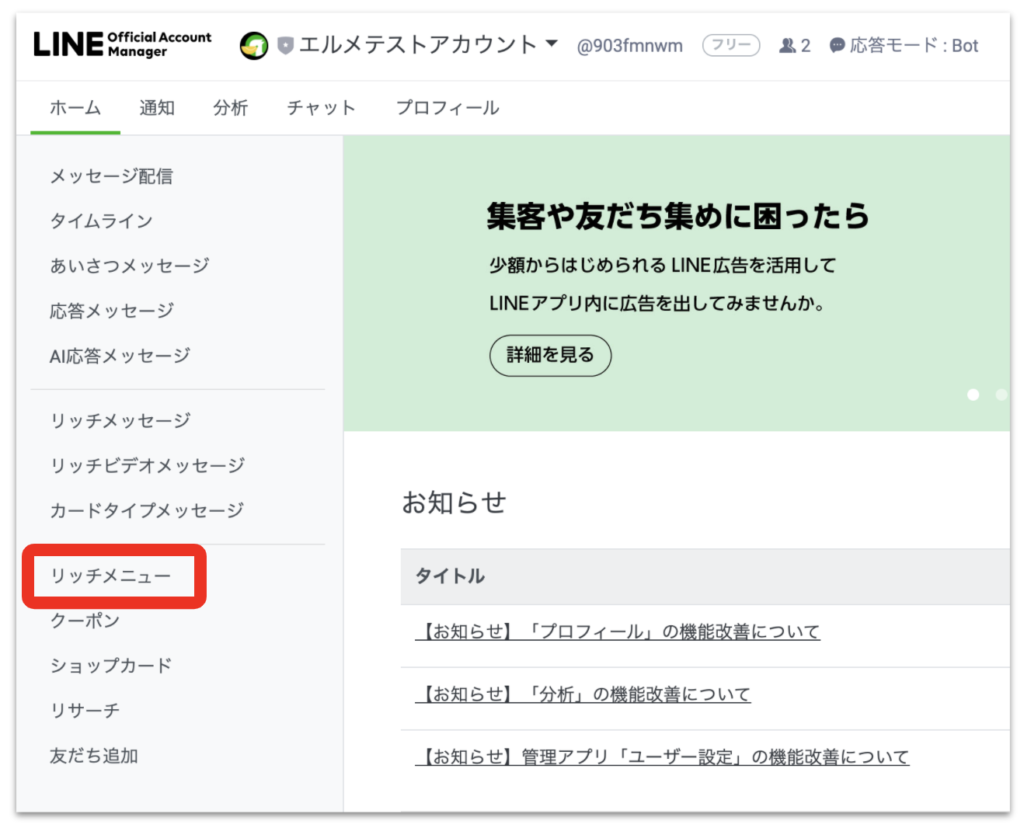Select リッチメッセージ in the sidebar
This screenshot has width=1024, height=828.
[120, 421]
